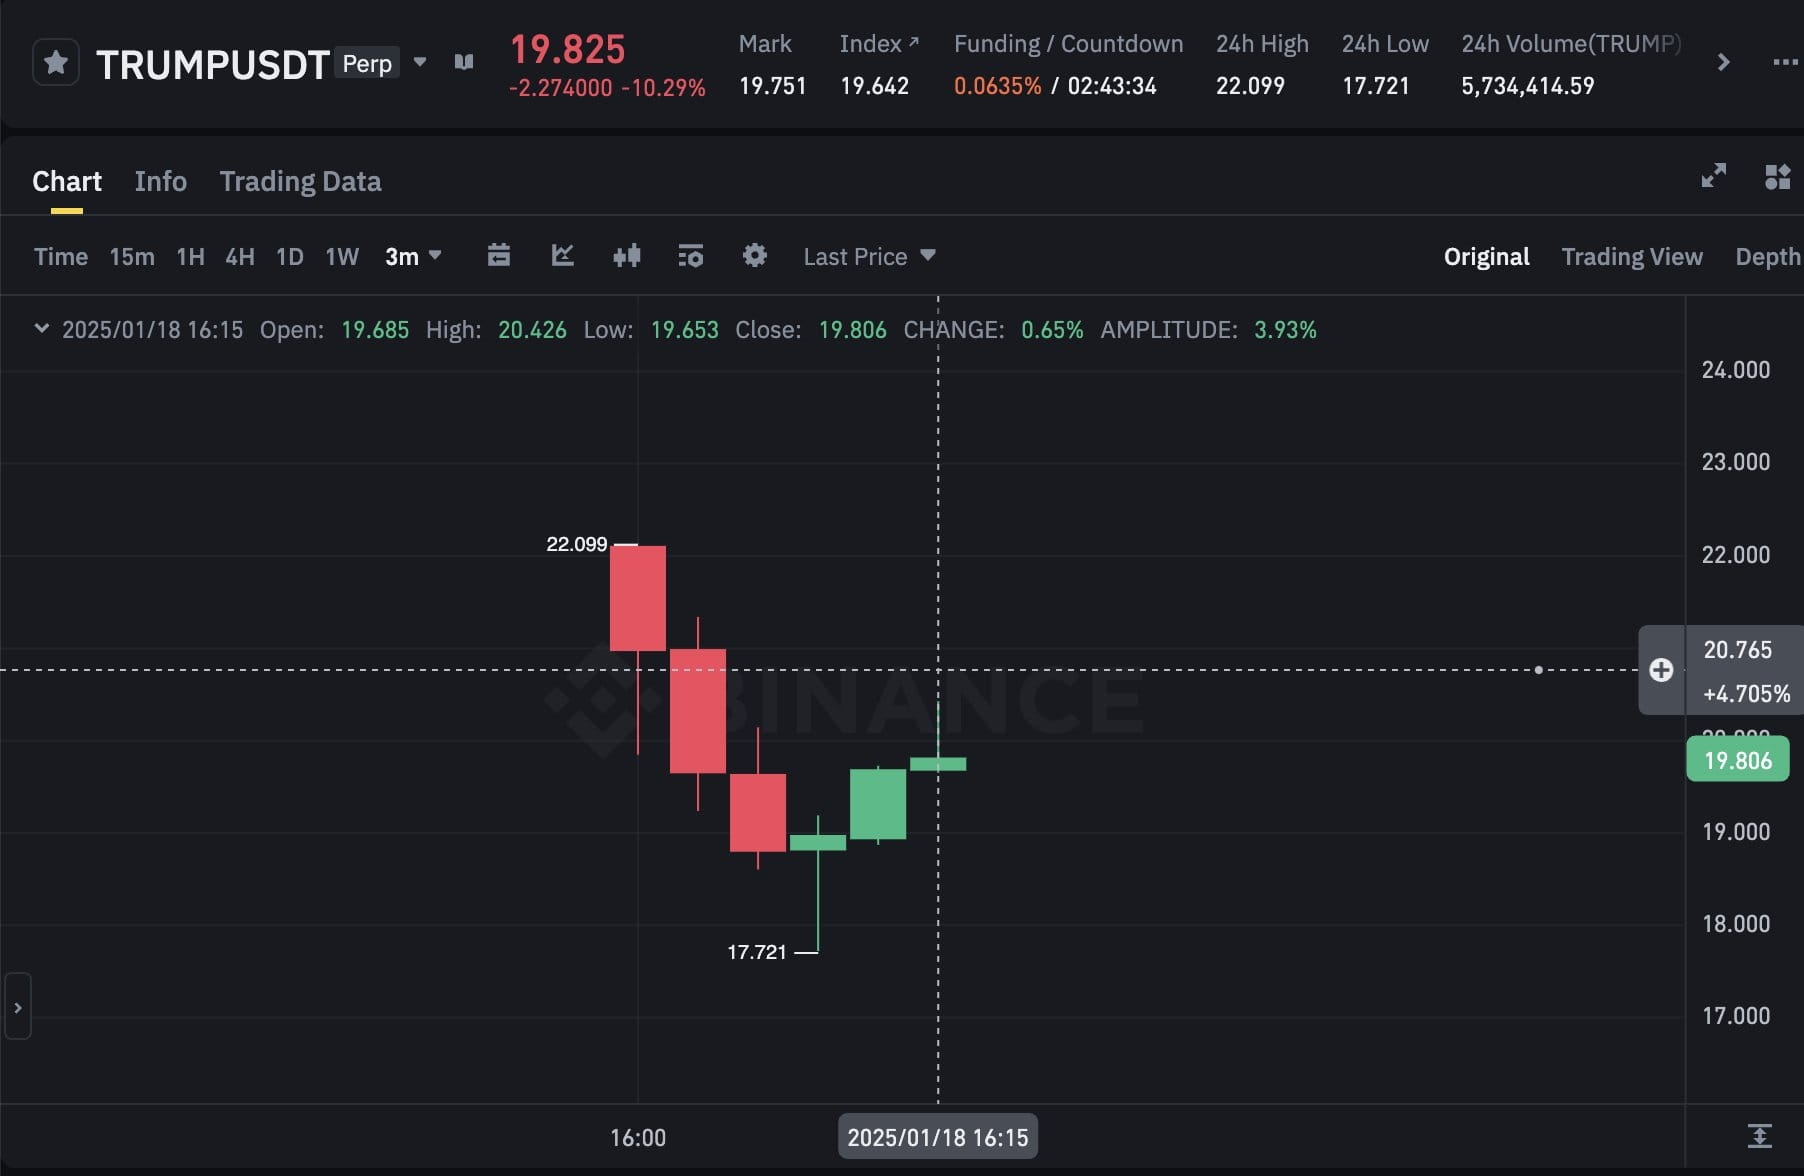The image size is (1804, 1176).
Task: Select the 4H chart interval
Action: [240, 257]
